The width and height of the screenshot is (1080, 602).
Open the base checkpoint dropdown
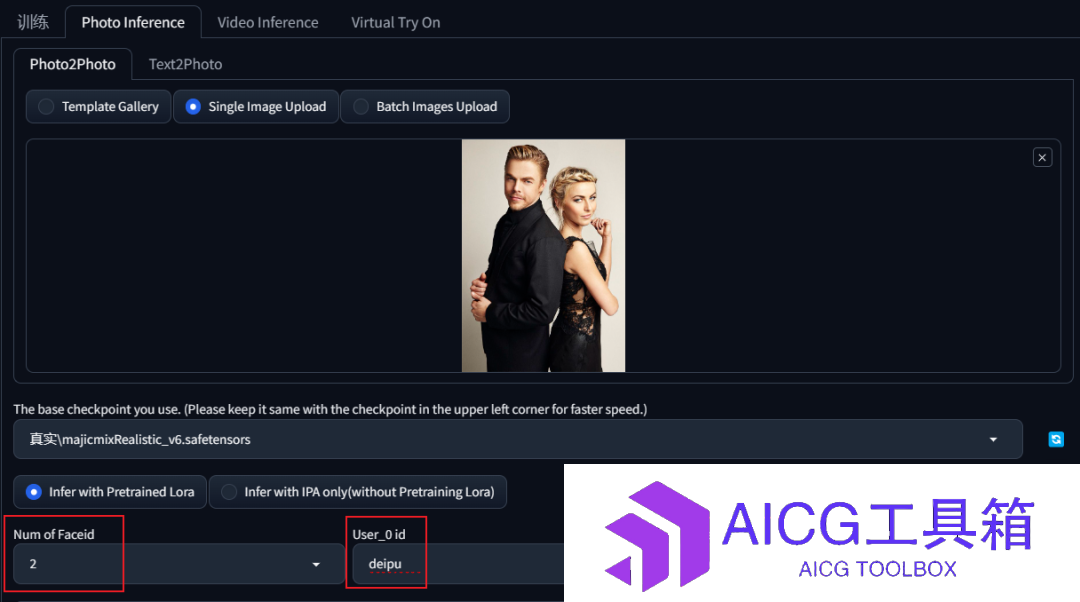click(517, 439)
